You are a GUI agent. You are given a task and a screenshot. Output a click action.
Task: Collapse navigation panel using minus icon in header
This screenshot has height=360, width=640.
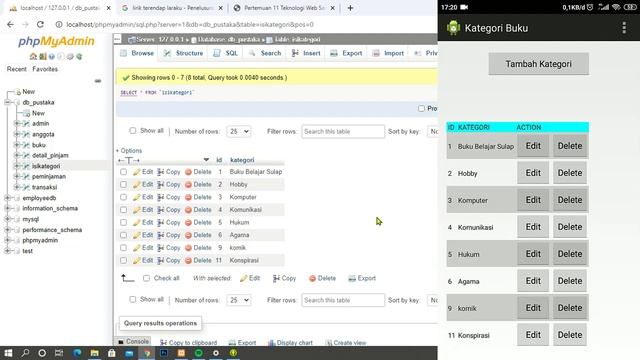[x=118, y=39]
